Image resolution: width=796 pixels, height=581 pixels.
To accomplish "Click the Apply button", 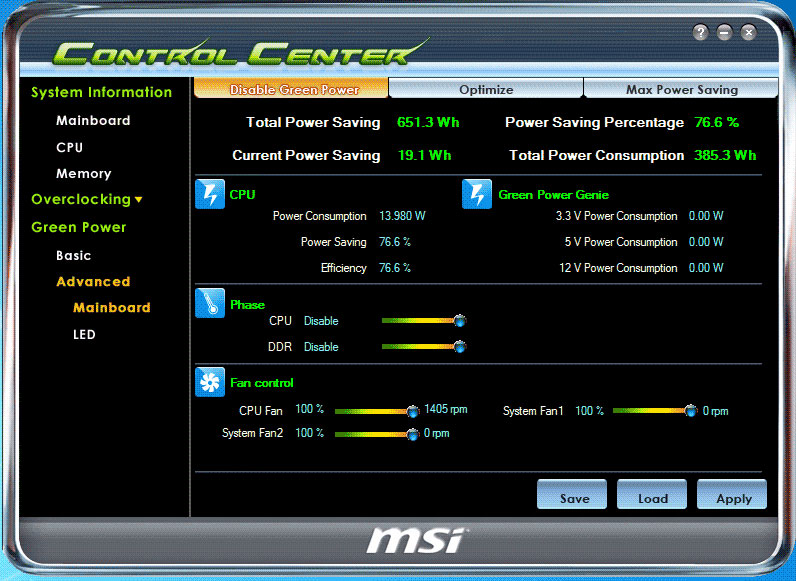I will tap(732, 494).
